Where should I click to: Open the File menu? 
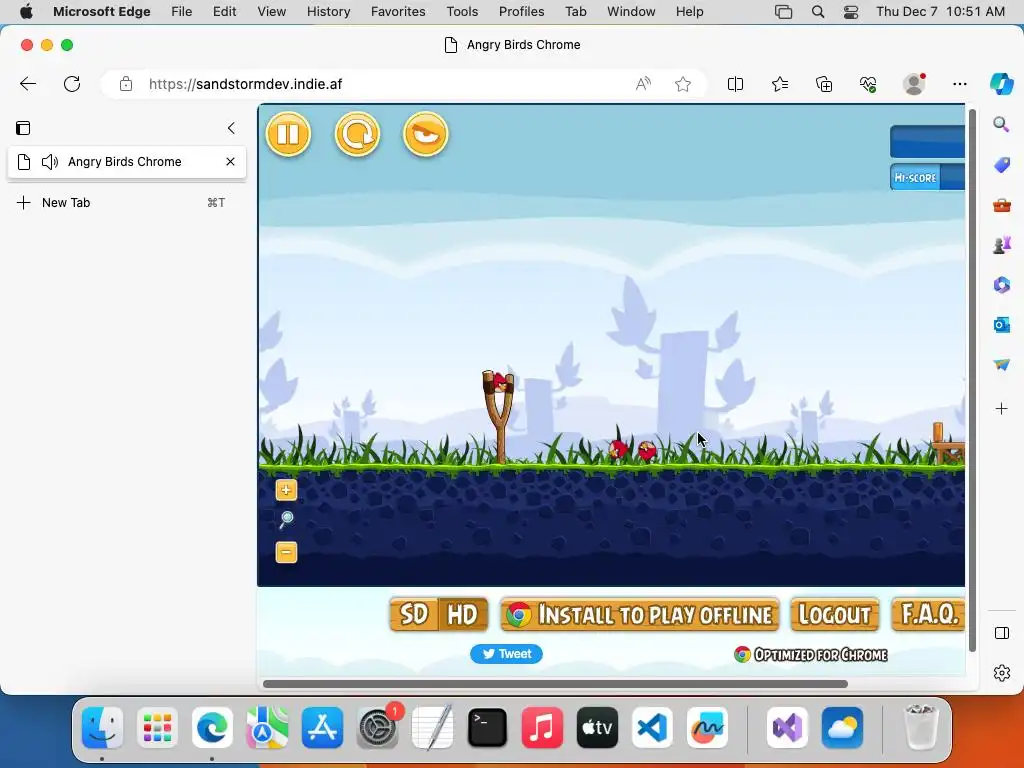click(182, 12)
